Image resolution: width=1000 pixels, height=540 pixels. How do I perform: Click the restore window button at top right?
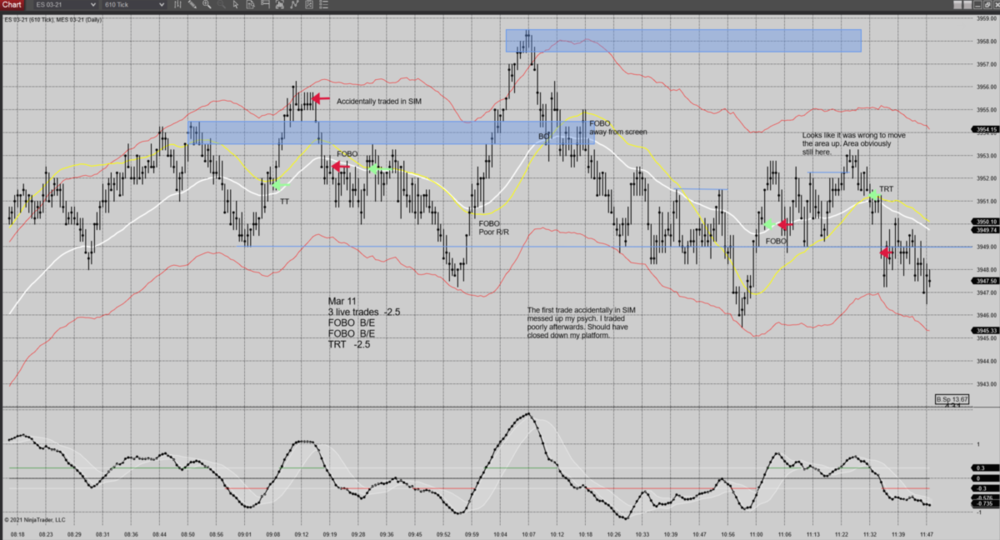[x=987, y=5]
